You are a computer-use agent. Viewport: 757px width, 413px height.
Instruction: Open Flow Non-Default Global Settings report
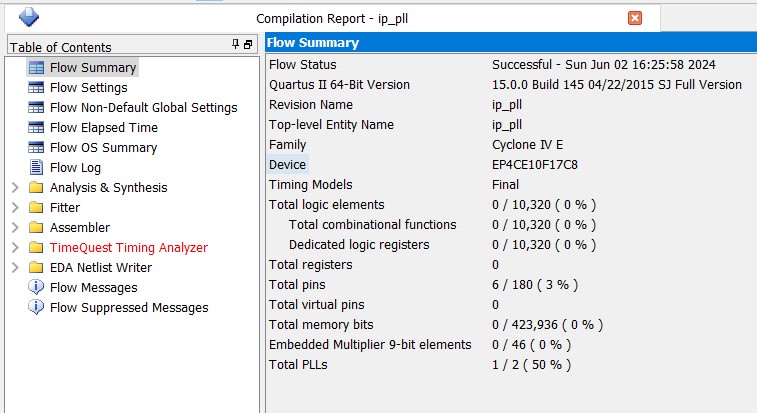pos(143,108)
